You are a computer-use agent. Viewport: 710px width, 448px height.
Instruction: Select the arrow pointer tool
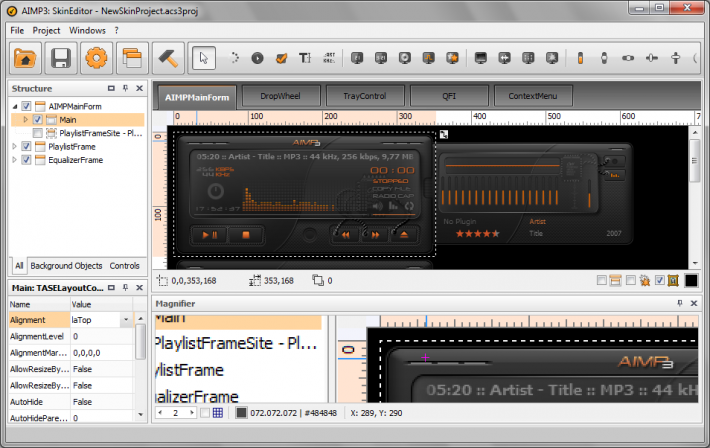point(204,58)
